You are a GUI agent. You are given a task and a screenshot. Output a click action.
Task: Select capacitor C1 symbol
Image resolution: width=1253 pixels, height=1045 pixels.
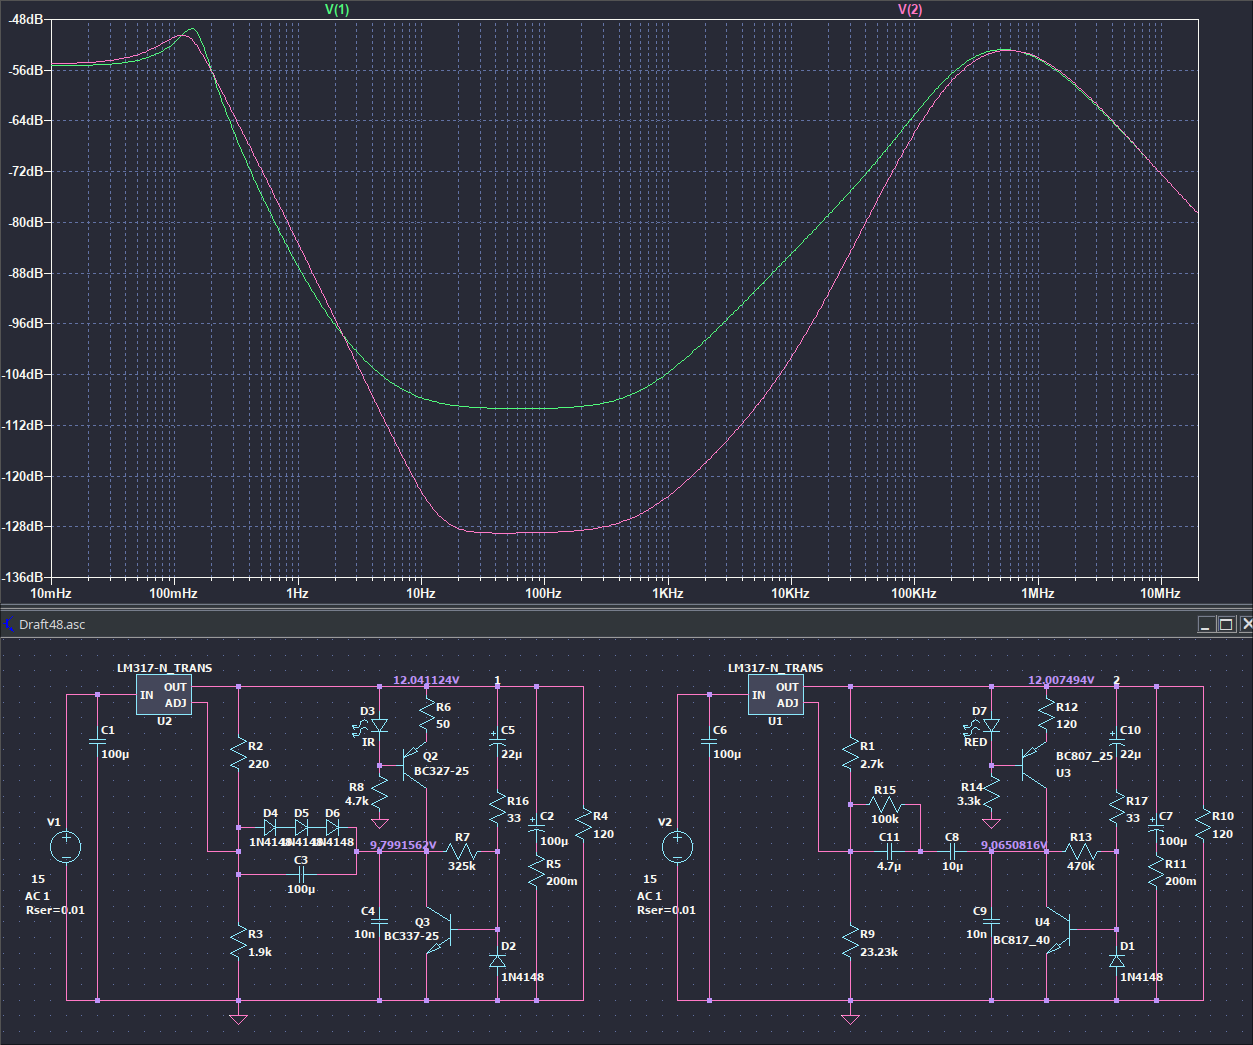tap(98, 741)
